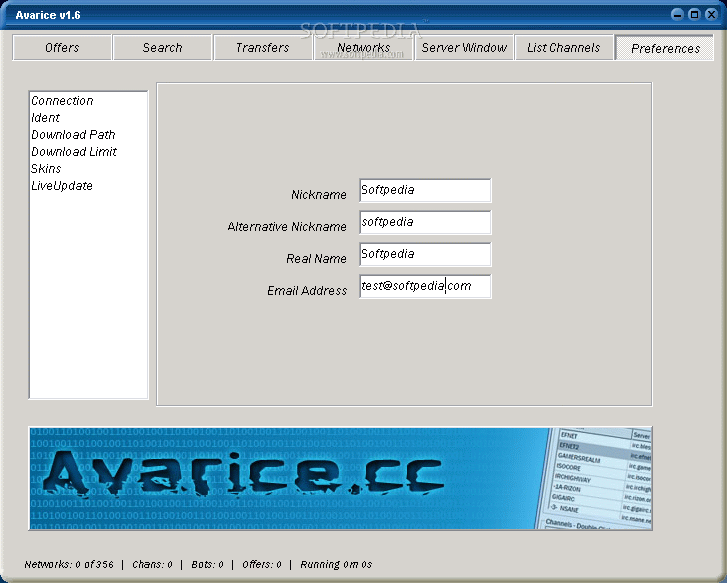Click 'Networks: 0 of 356' status text
The image size is (727, 583).
click(69, 564)
